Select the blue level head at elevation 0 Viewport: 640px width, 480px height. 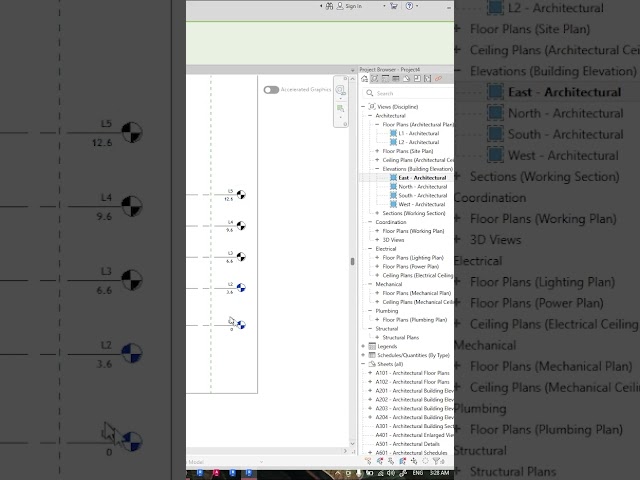[x=241, y=325]
